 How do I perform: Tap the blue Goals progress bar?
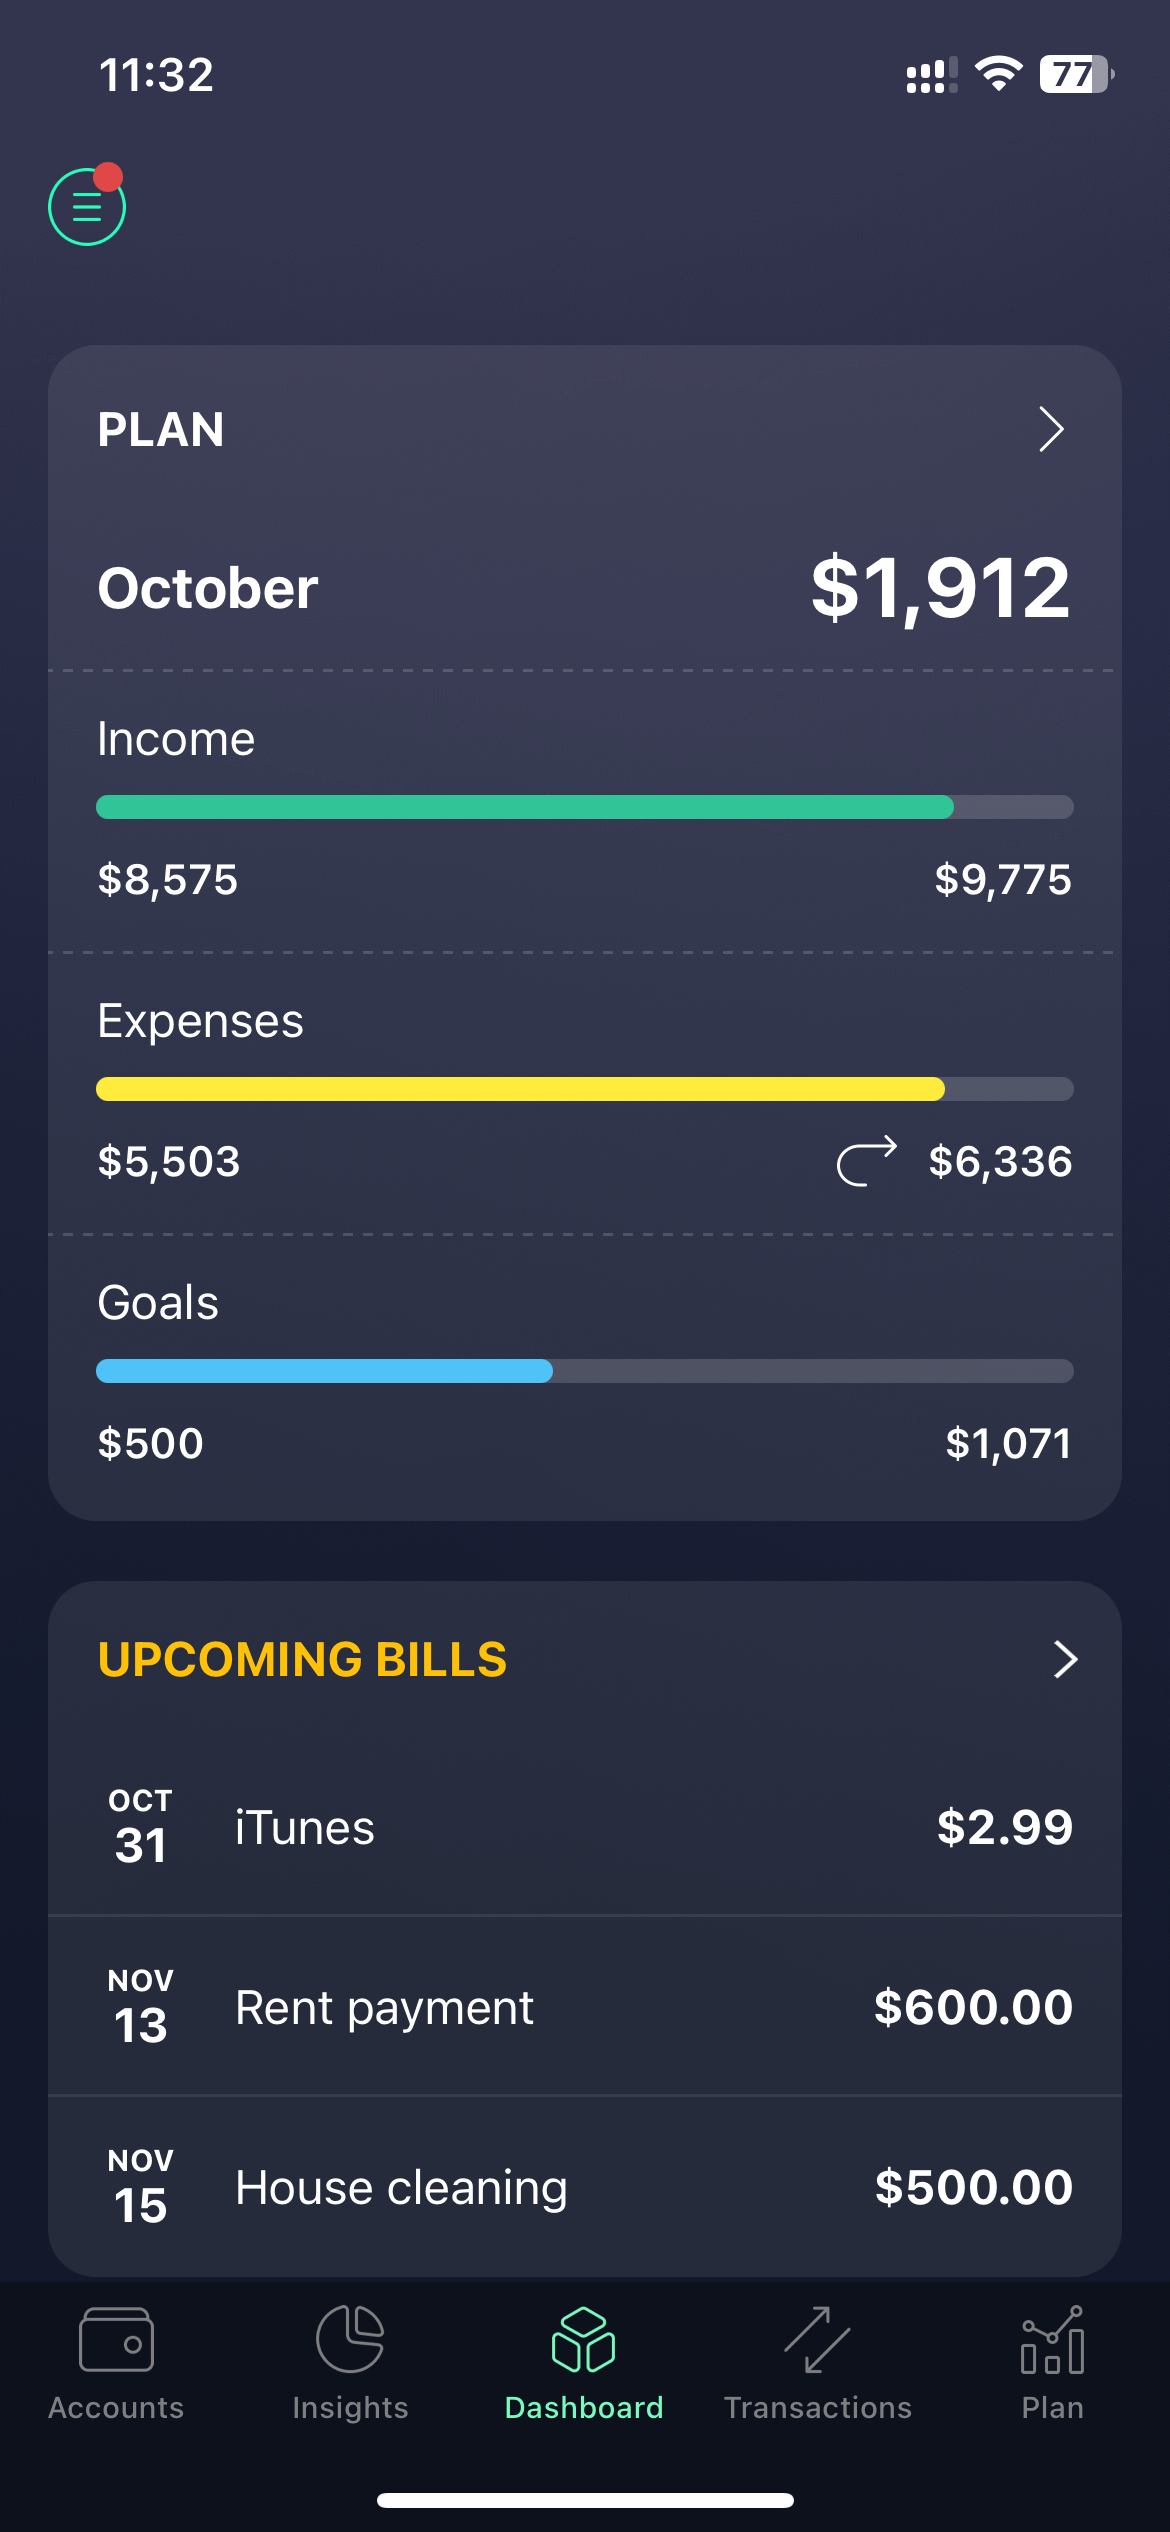pyautogui.click(x=585, y=1371)
